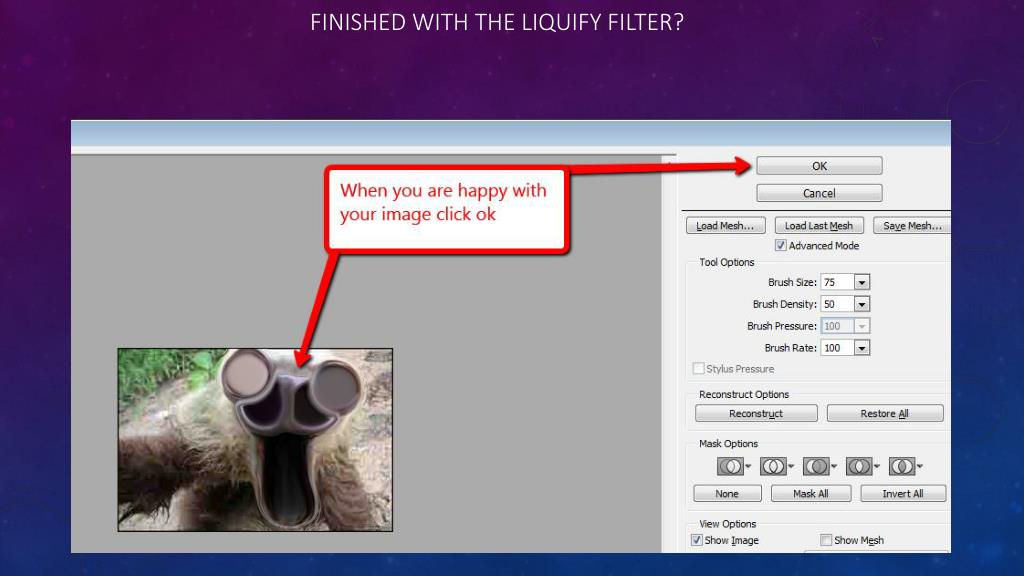The image size is (1024, 576).
Task: Open the Brush Size dropdown arrow
Action: 862,282
